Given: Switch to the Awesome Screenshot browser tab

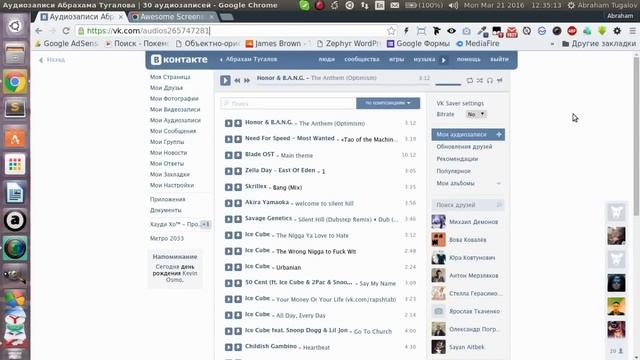Looking at the screenshot, I should click(171, 17).
